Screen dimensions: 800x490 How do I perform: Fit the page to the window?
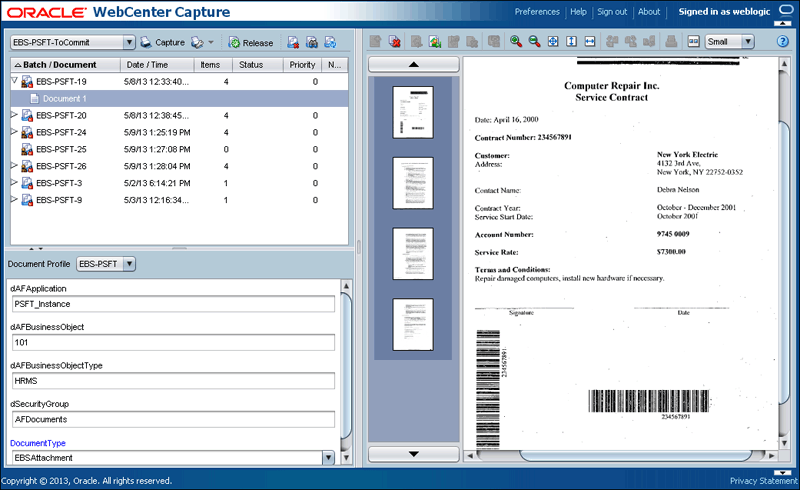pyautogui.click(x=553, y=41)
